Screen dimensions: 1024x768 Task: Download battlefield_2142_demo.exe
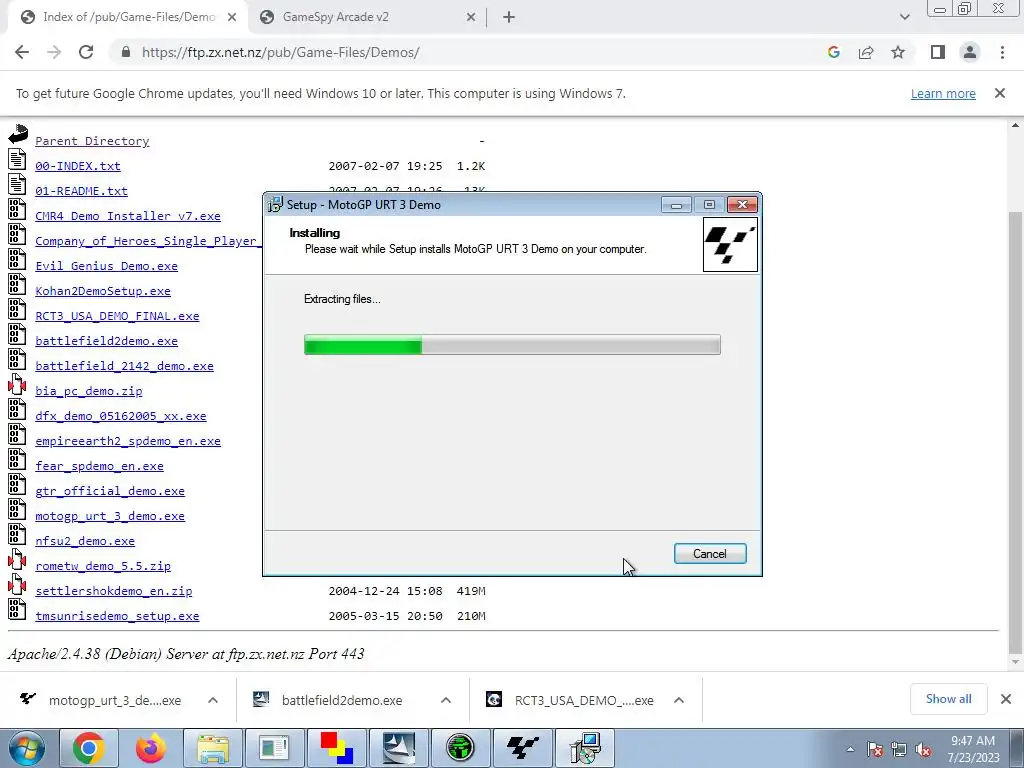(125, 366)
